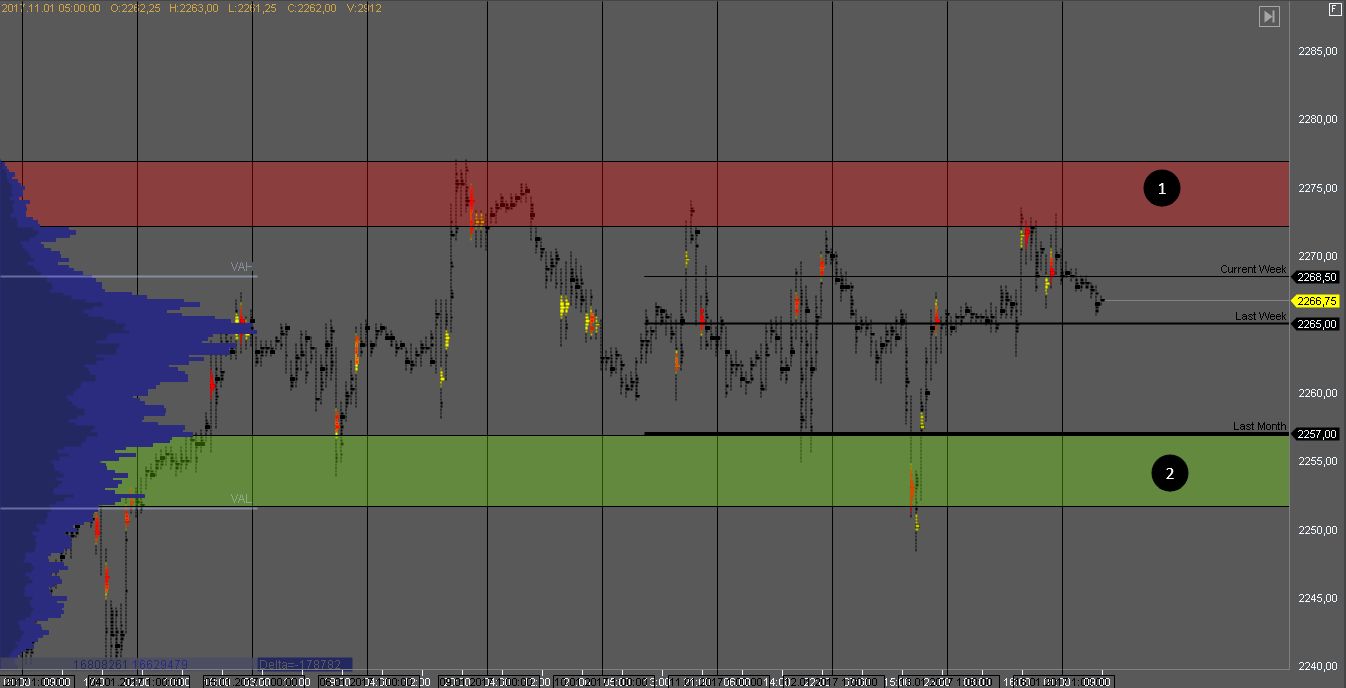Click the 2285,00 label on price scale
1346x688 pixels.
[x=1317, y=51]
